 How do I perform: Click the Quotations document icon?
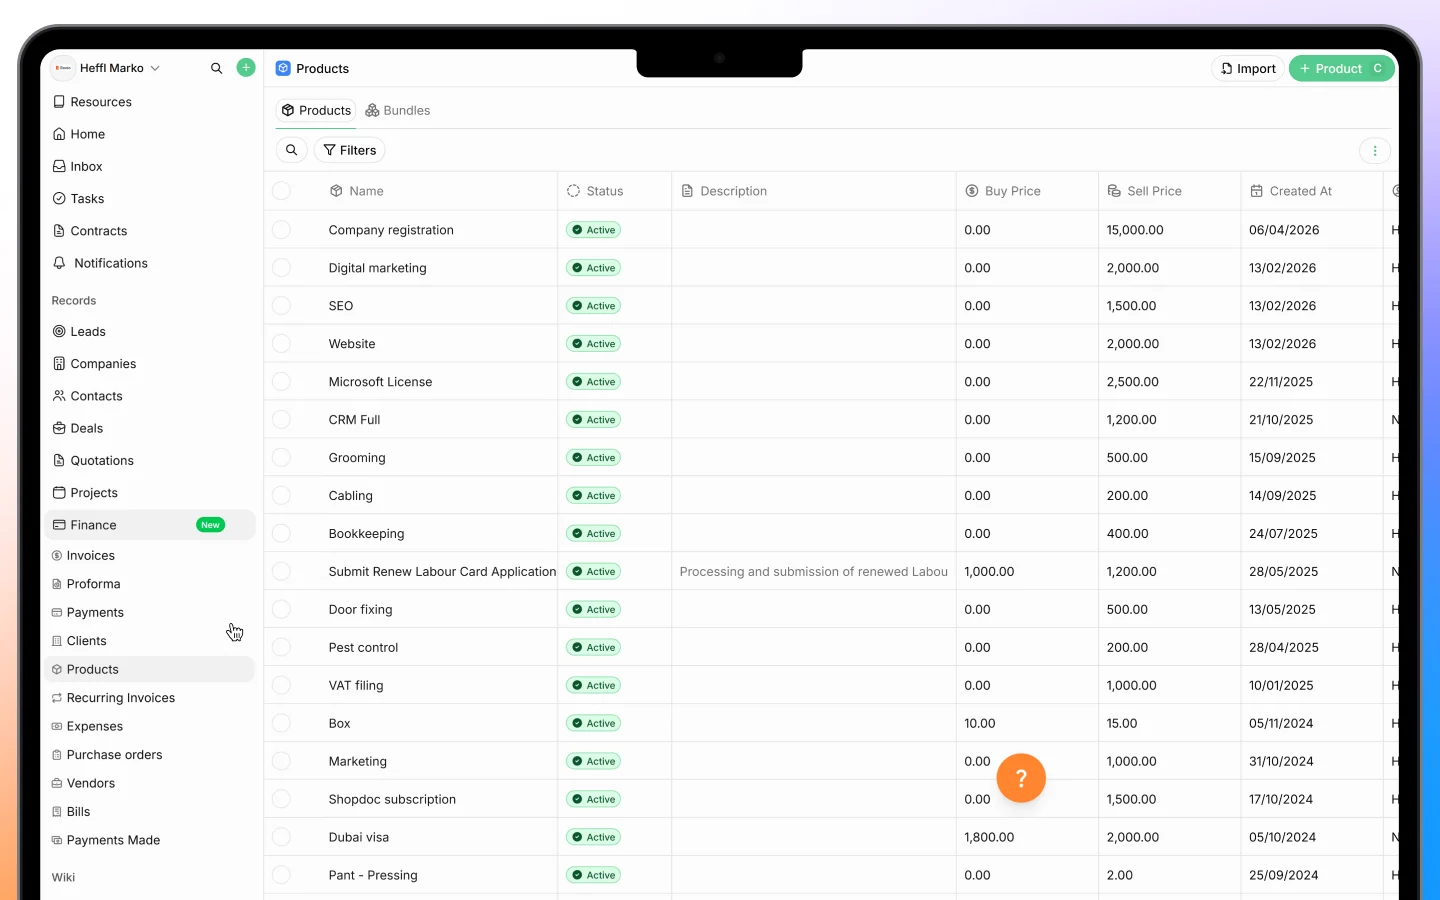(x=59, y=461)
